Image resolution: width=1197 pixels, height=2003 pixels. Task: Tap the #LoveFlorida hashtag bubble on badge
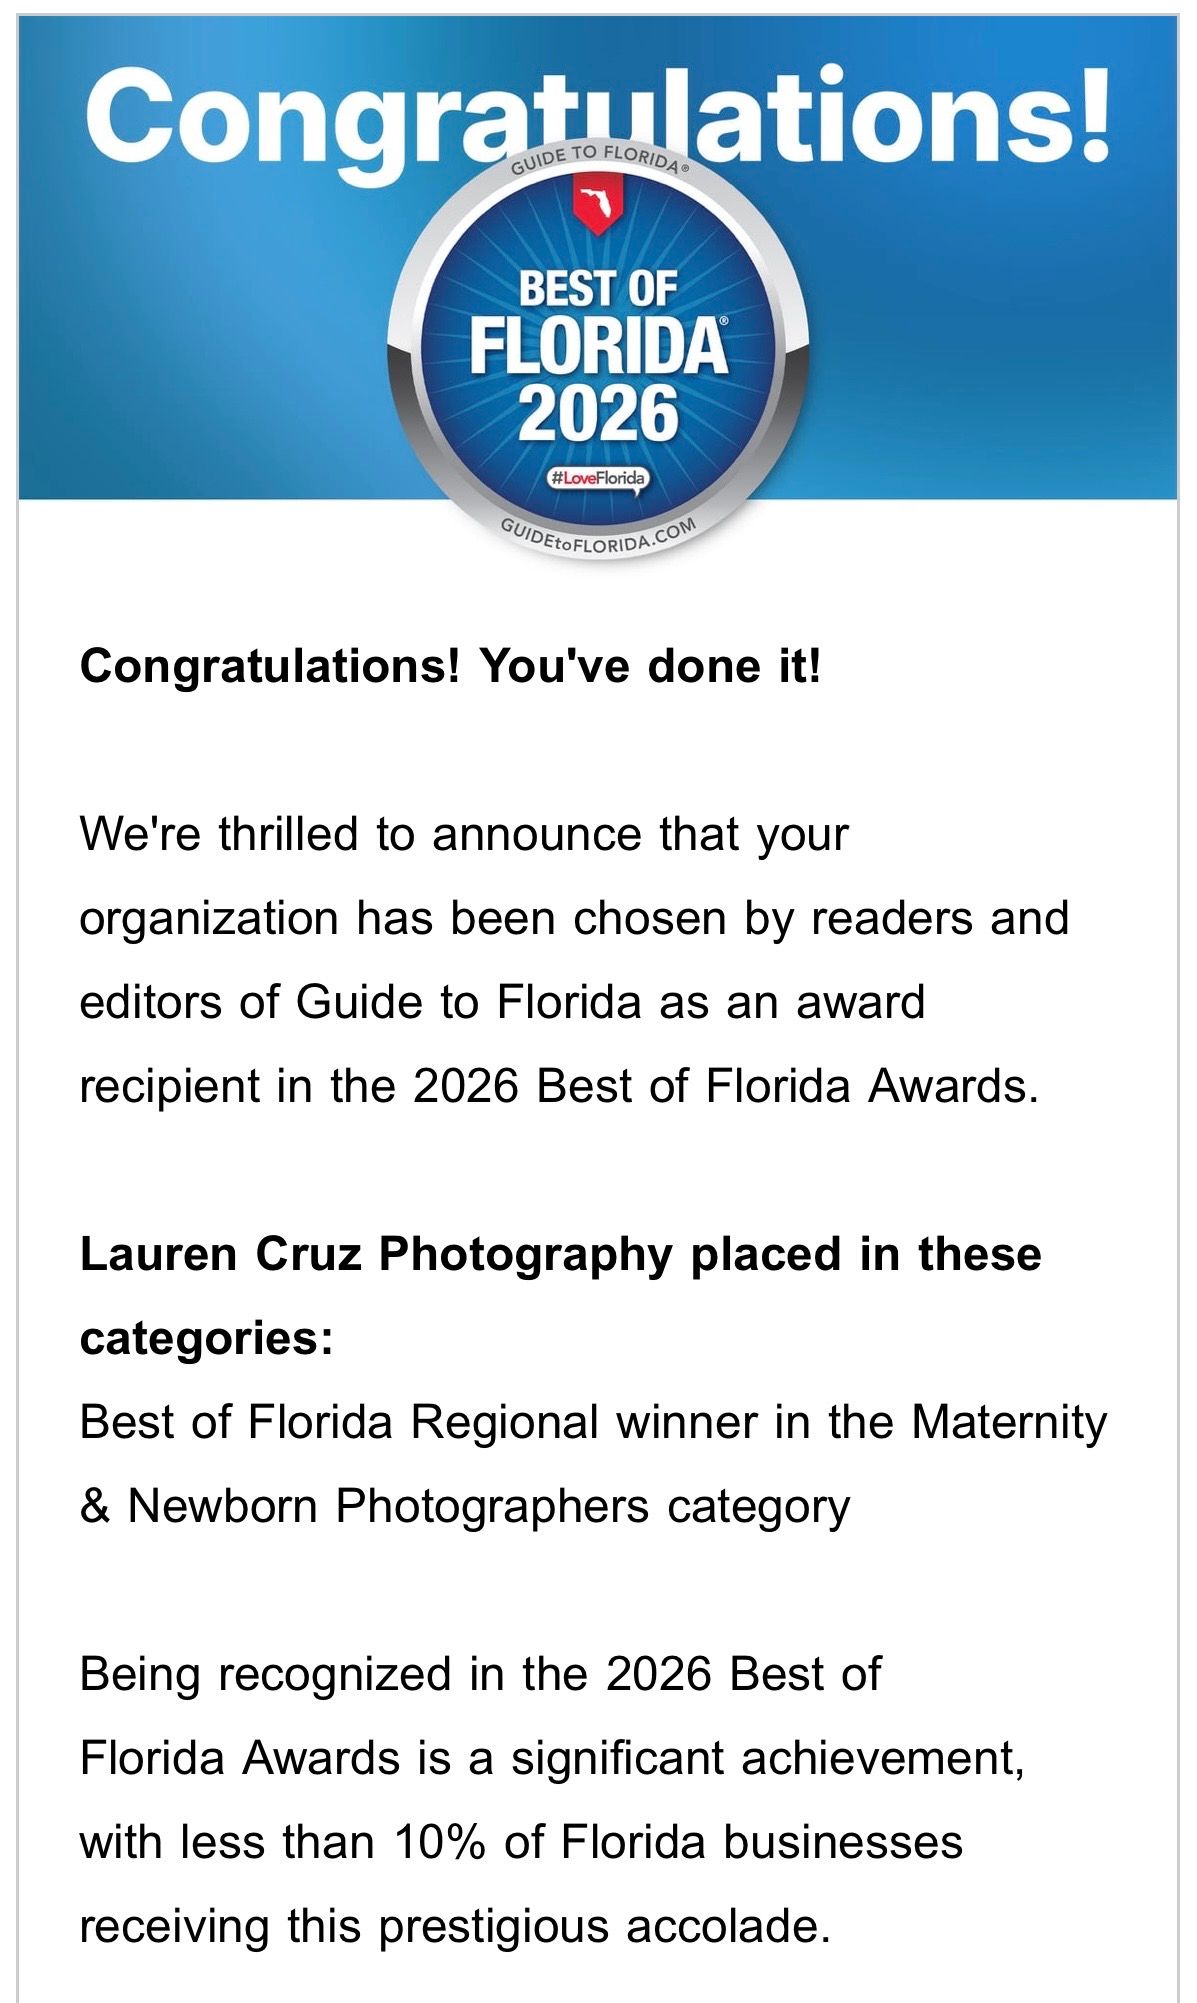click(x=598, y=478)
